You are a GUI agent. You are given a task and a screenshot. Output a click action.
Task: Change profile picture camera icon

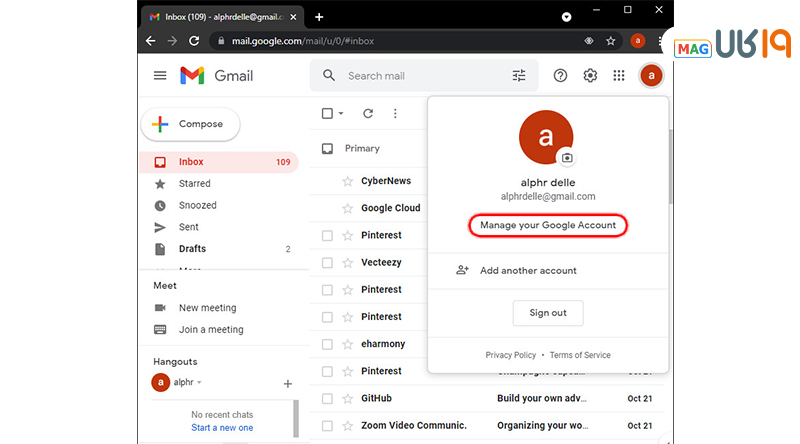(x=567, y=158)
